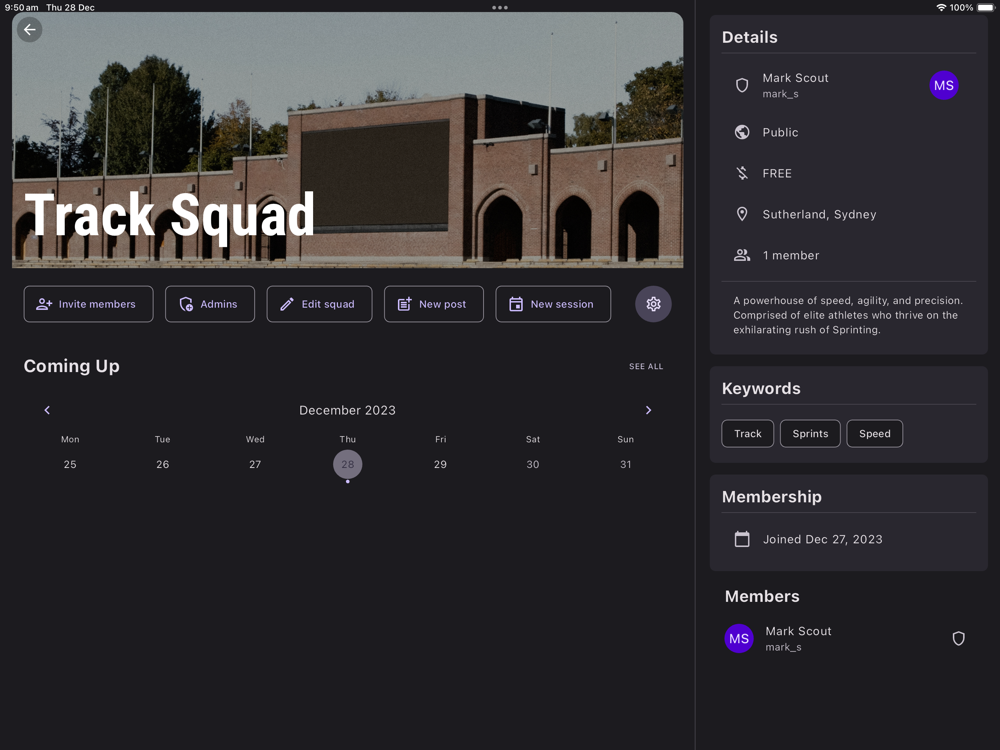
Task: Click the Keywords heading
Action: (x=761, y=388)
